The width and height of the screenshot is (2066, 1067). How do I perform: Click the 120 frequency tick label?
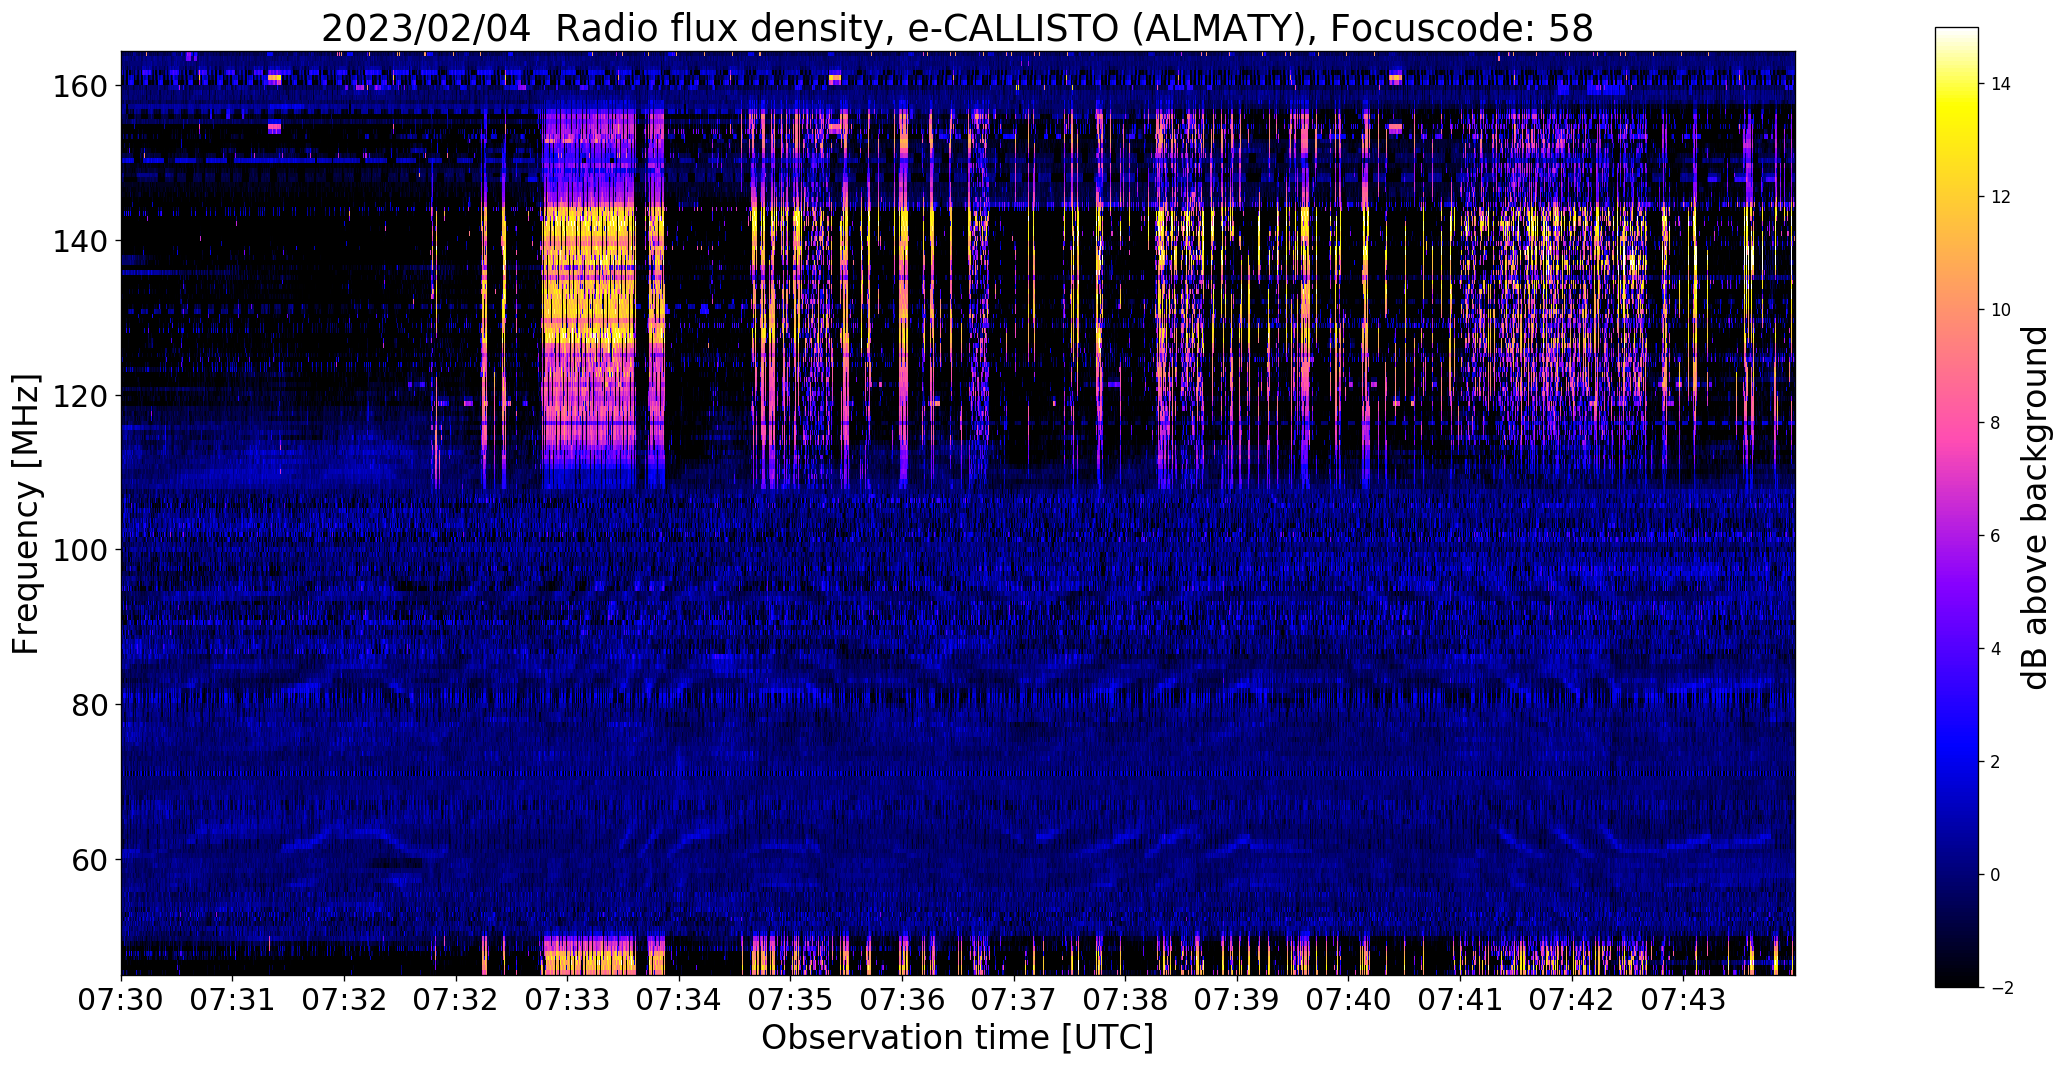[80, 396]
